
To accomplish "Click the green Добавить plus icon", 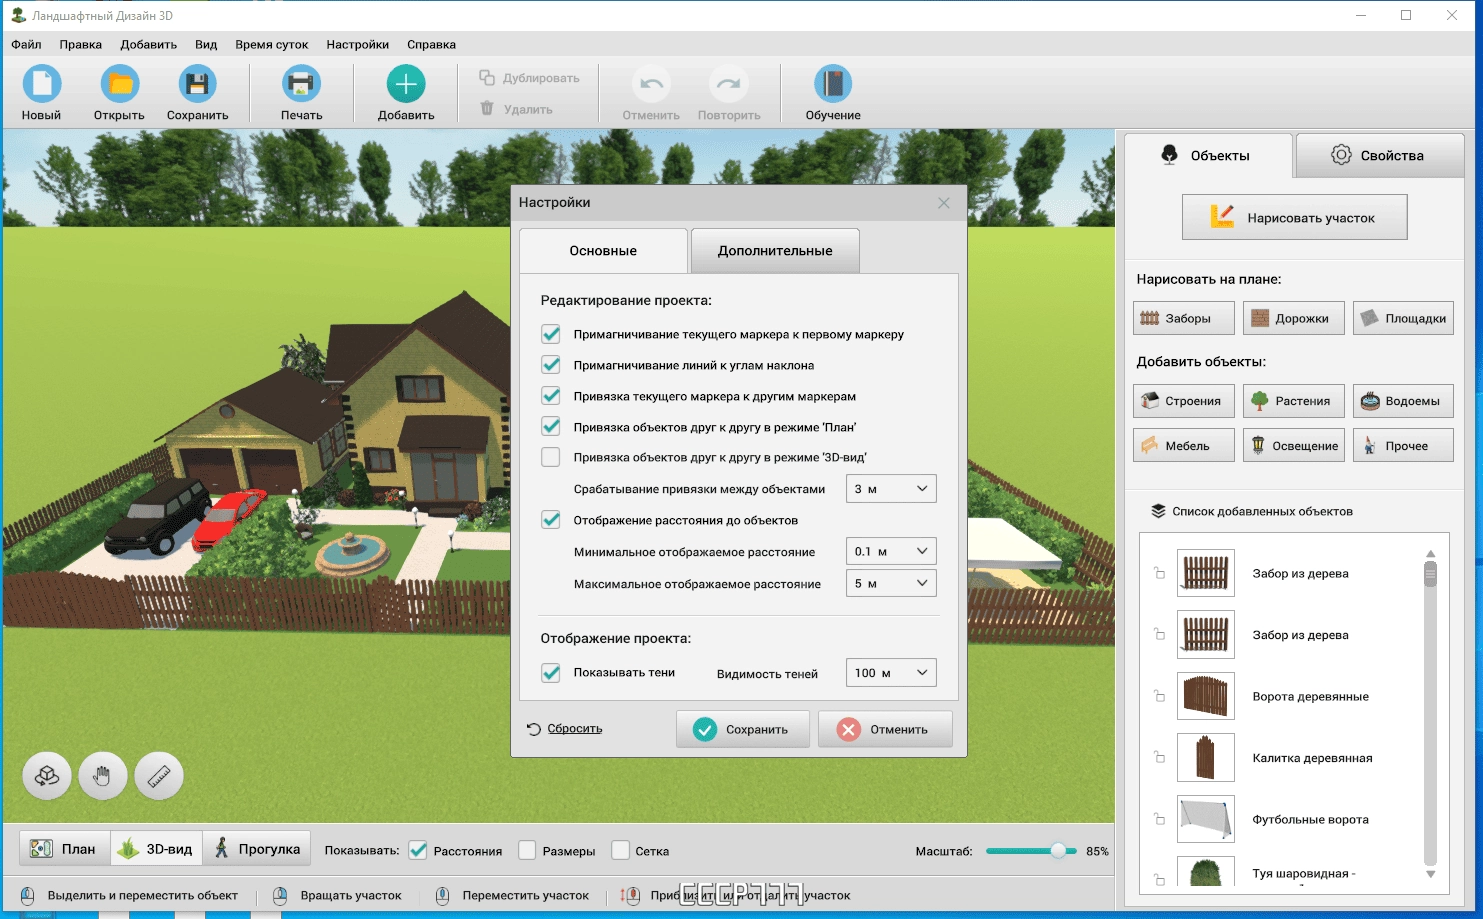I will pyautogui.click(x=406, y=84).
